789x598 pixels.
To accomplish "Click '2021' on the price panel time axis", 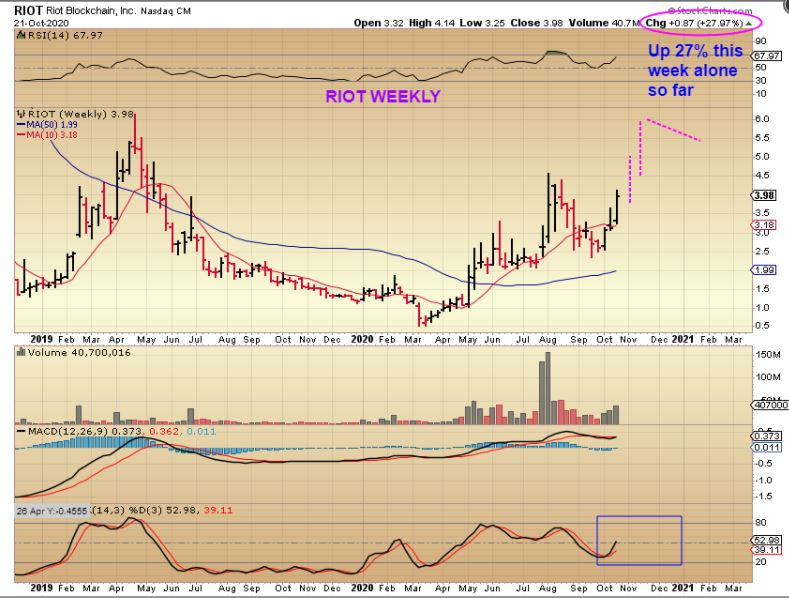I will [x=683, y=339].
